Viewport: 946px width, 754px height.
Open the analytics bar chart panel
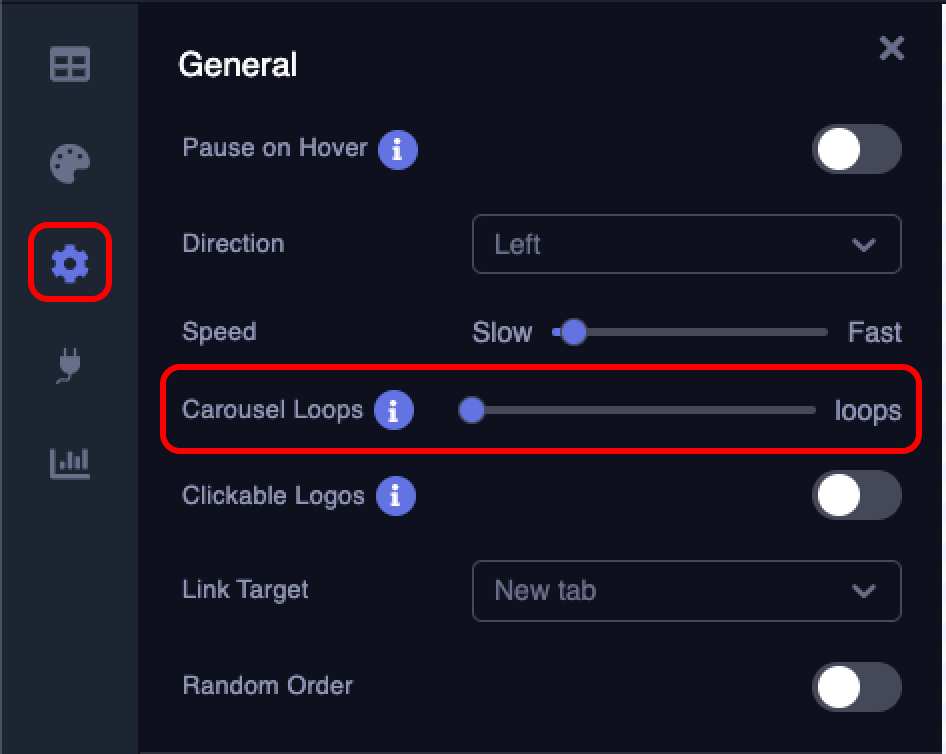point(68,462)
